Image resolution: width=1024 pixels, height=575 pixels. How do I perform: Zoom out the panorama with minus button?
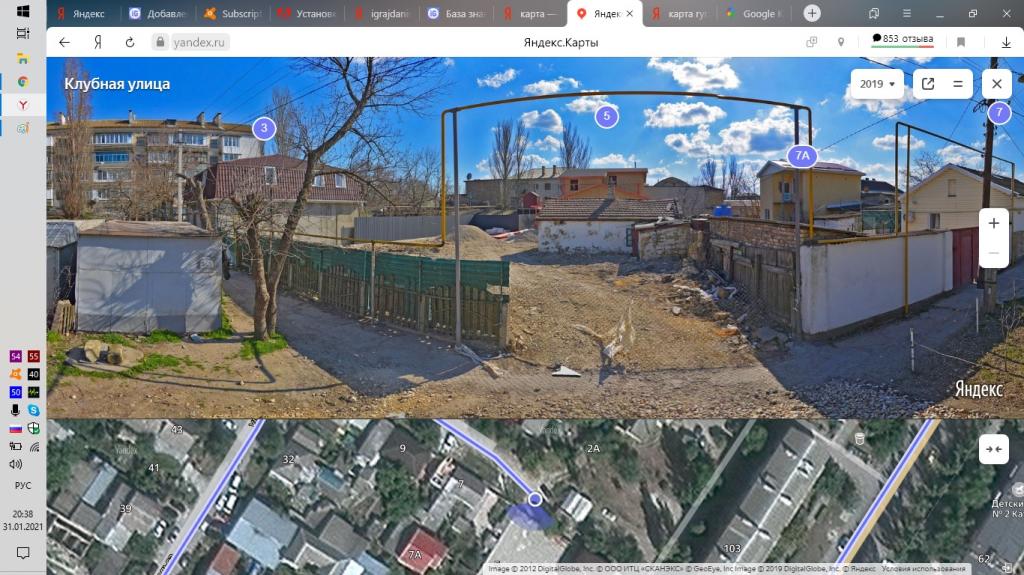click(993, 253)
